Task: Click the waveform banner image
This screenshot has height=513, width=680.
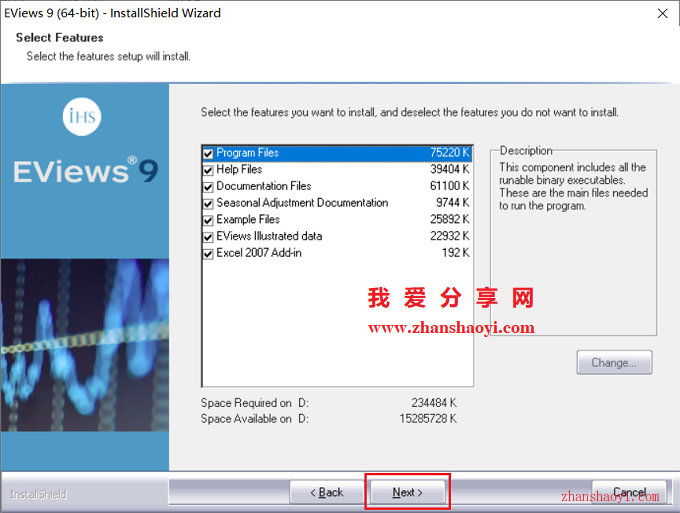Action: [x=85, y=345]
